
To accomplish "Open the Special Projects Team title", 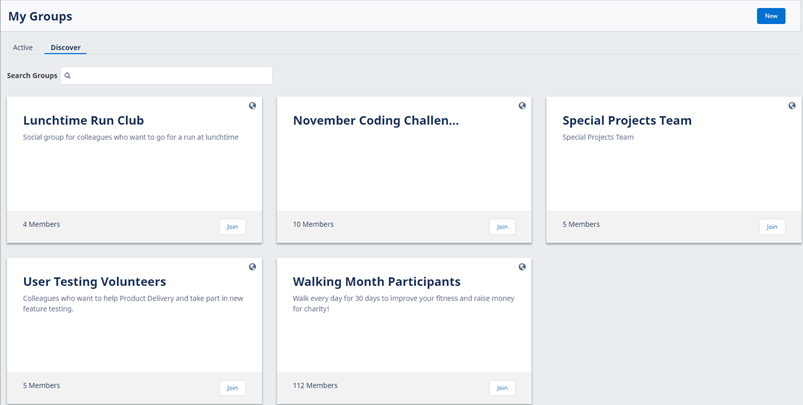I will click(x=627, y=121).
